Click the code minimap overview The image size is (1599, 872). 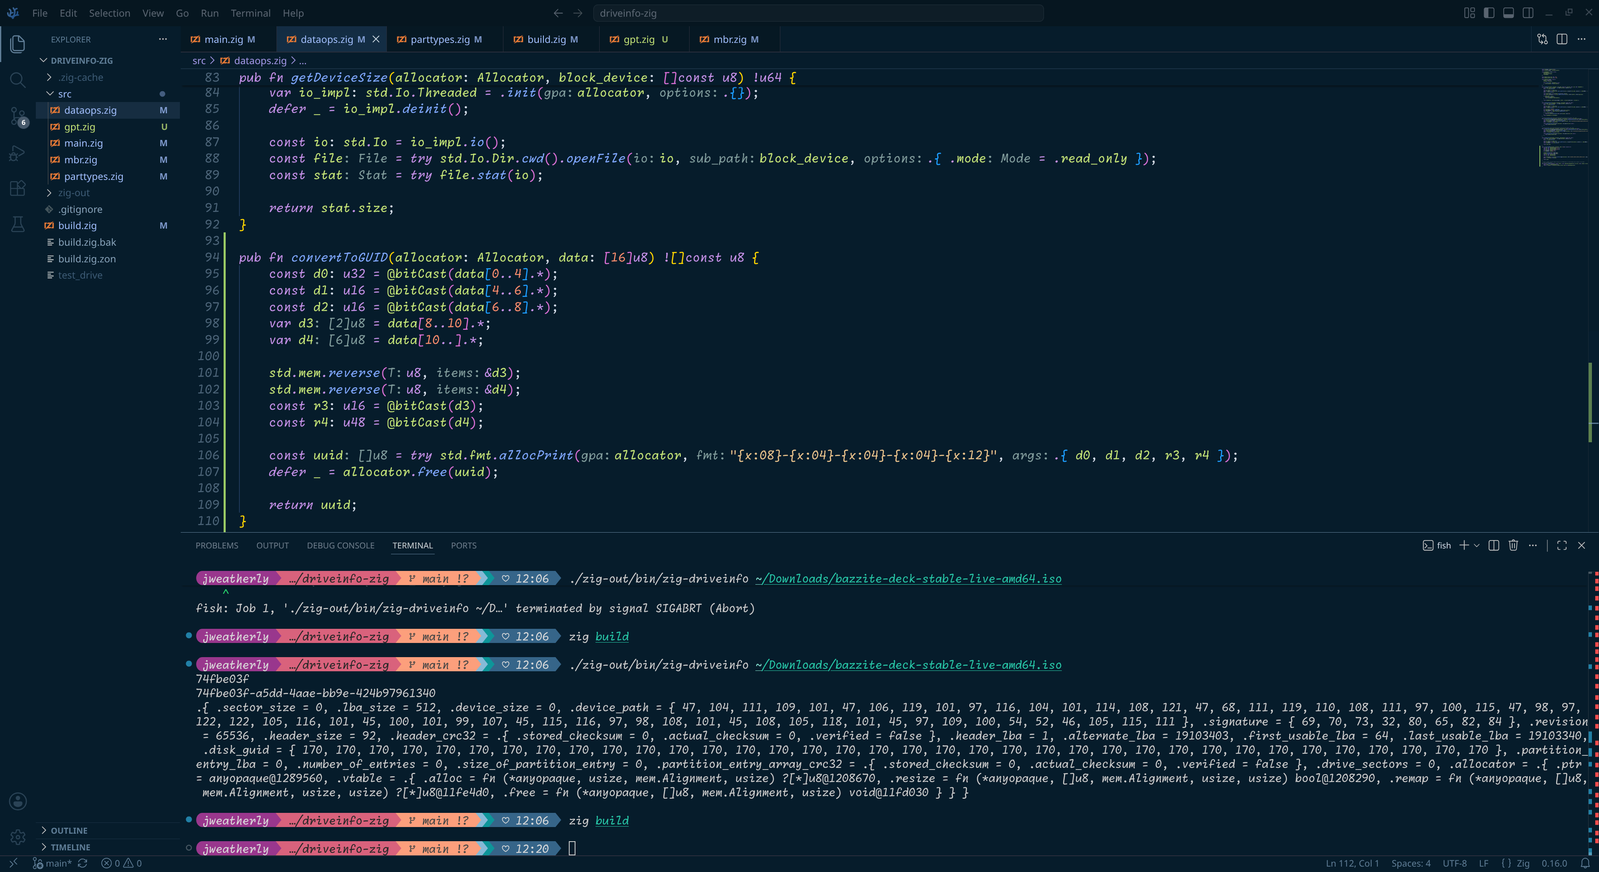click(x=1562, y=120)
